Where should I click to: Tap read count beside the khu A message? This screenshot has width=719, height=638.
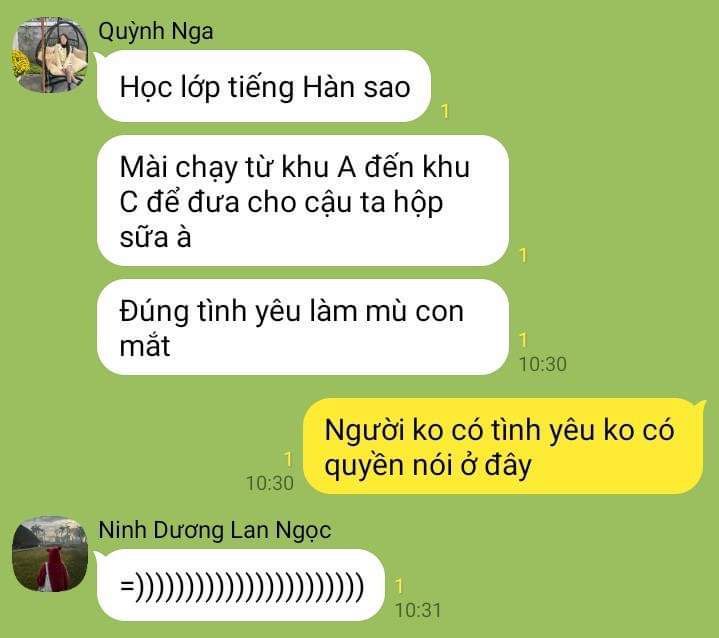[523, 255]
